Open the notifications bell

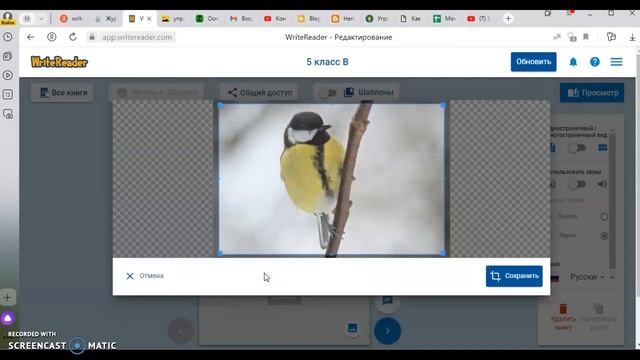tap(573, 62)
